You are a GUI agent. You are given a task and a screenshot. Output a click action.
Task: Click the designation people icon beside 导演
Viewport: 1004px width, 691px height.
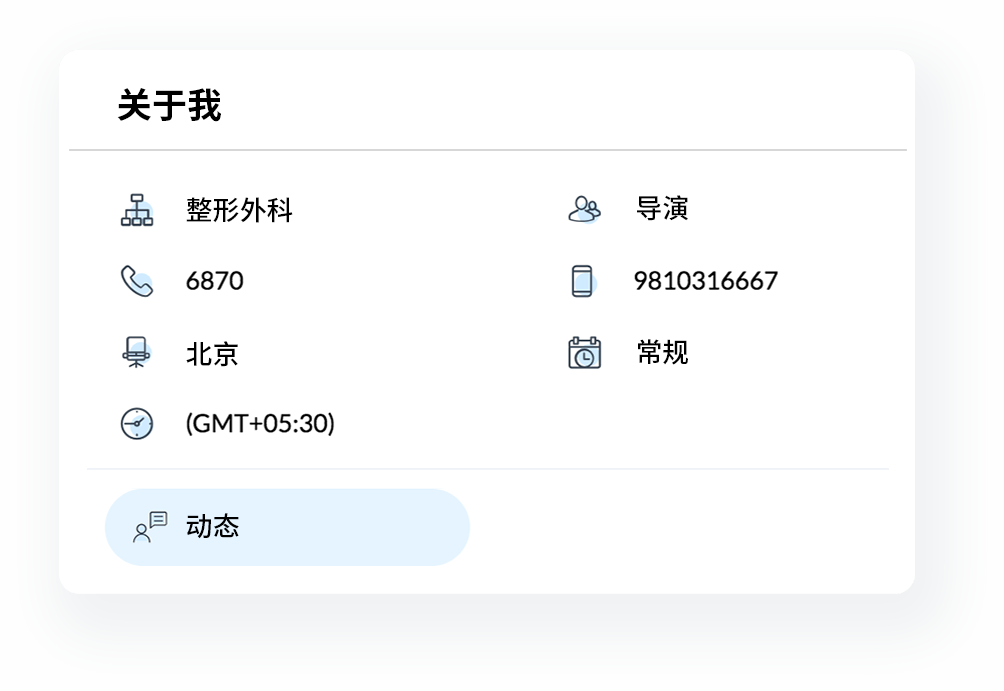tap(584, 209)
